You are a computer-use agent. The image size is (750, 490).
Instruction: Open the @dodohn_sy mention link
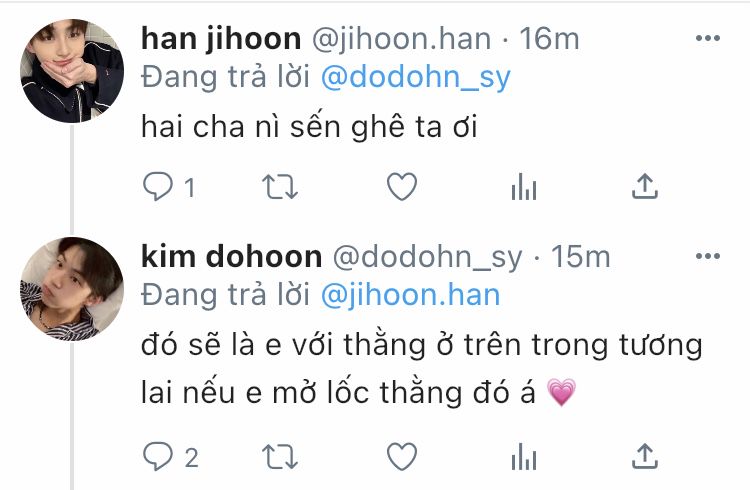(416, 78)
